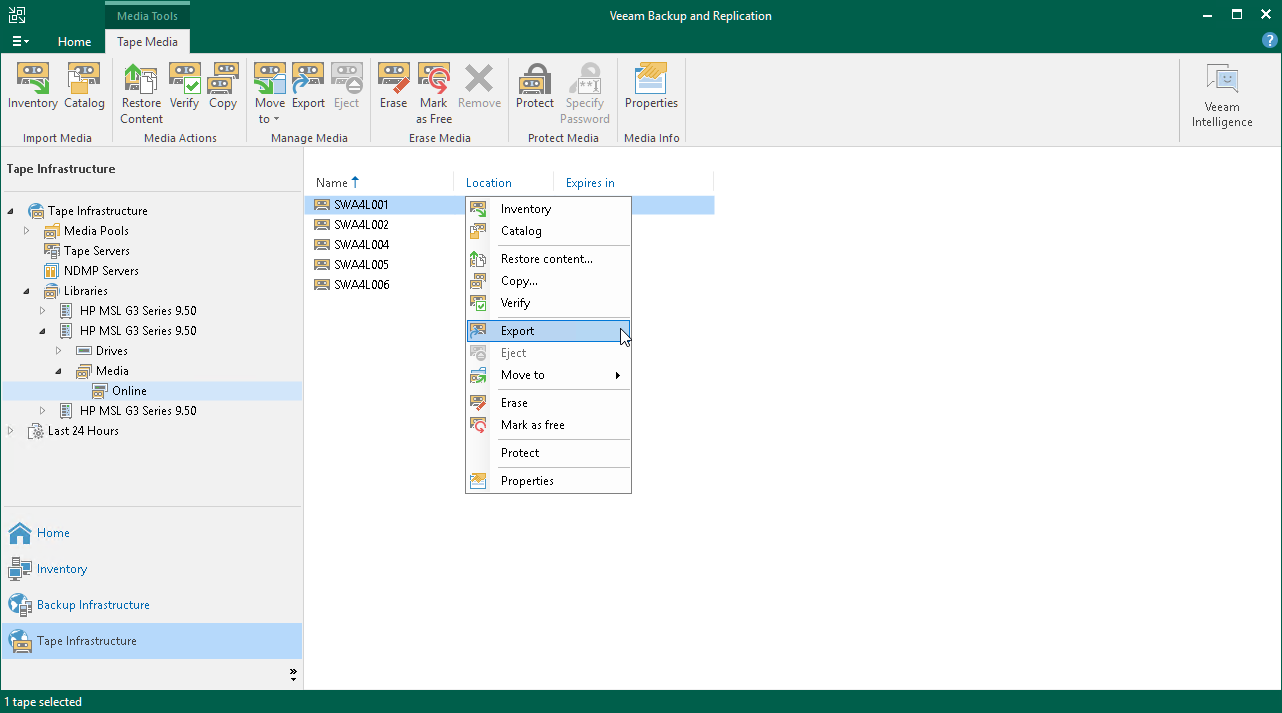Click Mark as Free in ribbon

434,94
